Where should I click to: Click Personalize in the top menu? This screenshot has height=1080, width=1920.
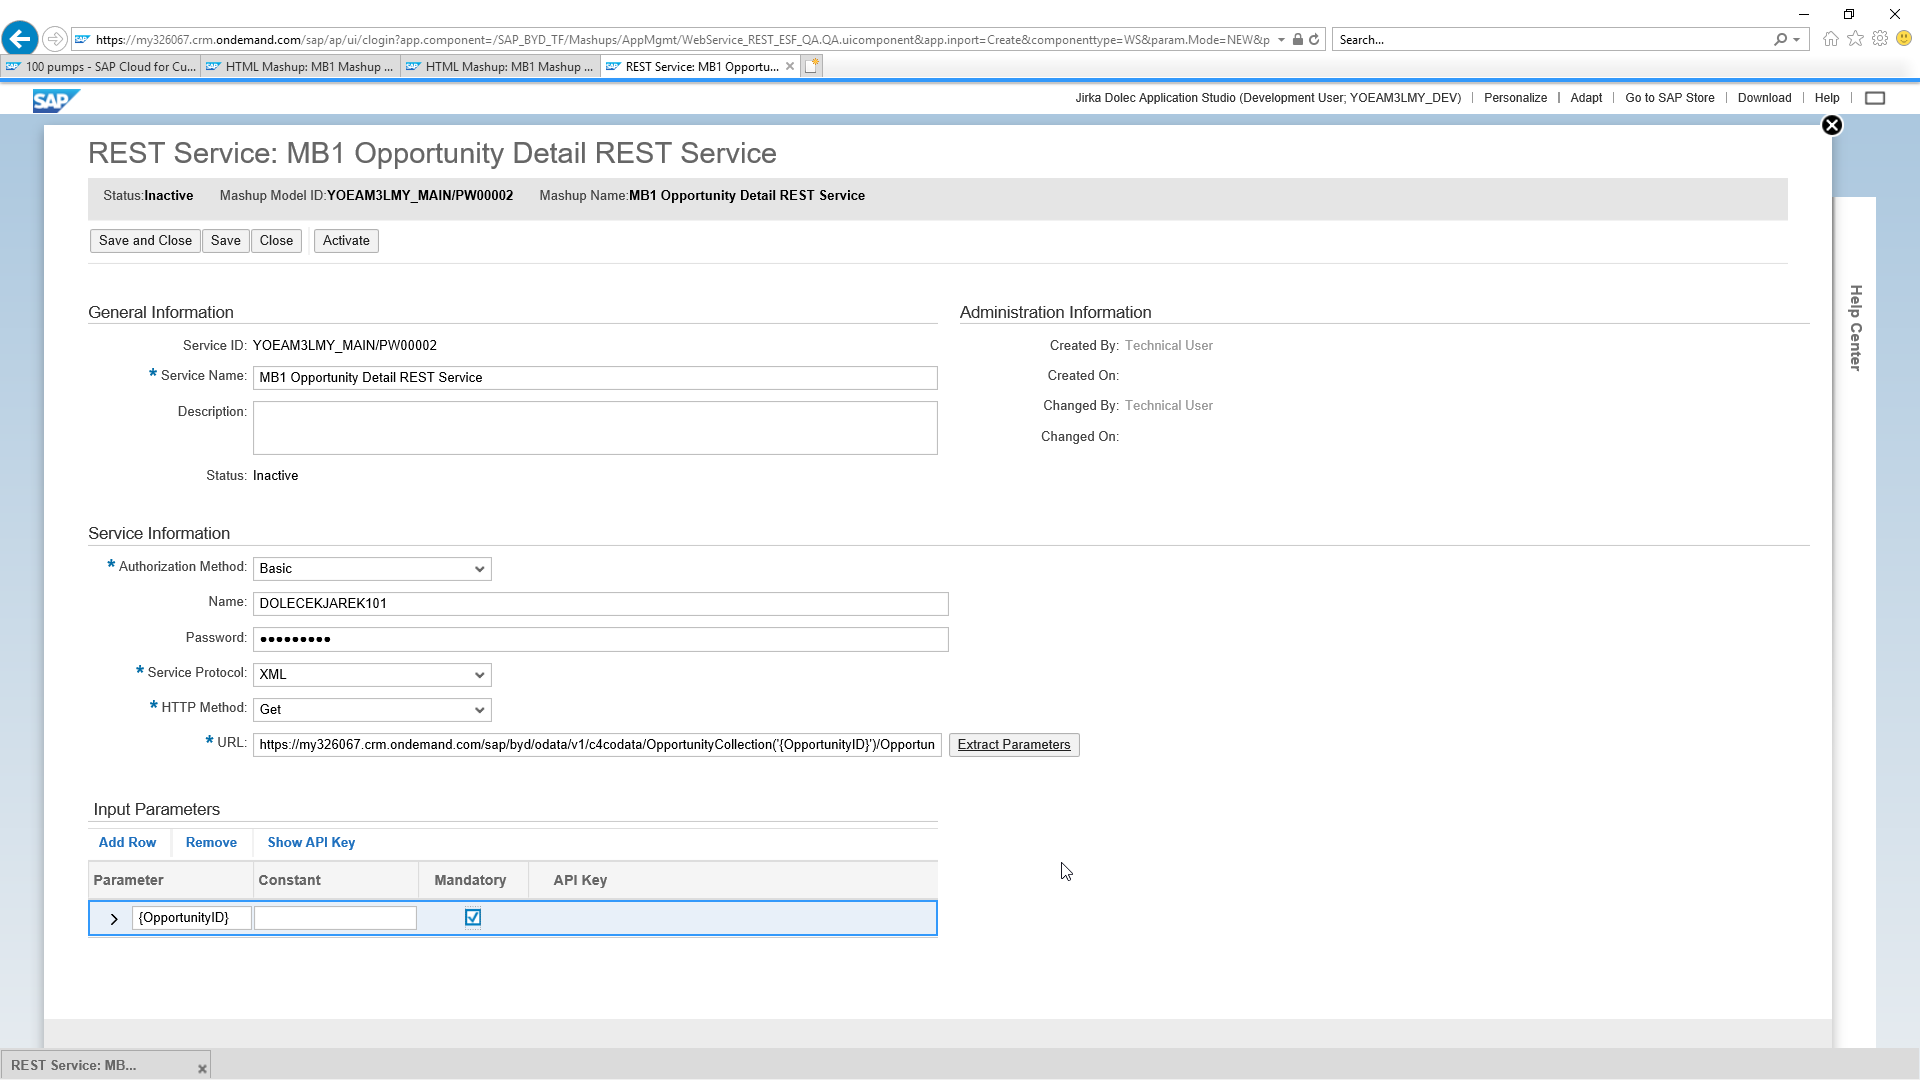(x=1514, y=98)
